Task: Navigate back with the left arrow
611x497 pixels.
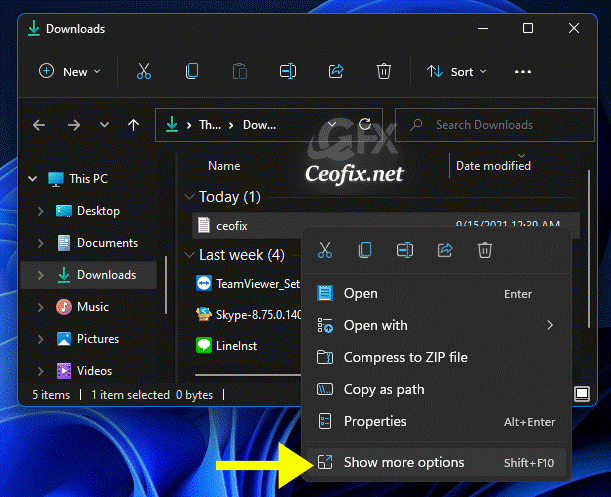Action: pyautogui.click(x=39, y=125)
